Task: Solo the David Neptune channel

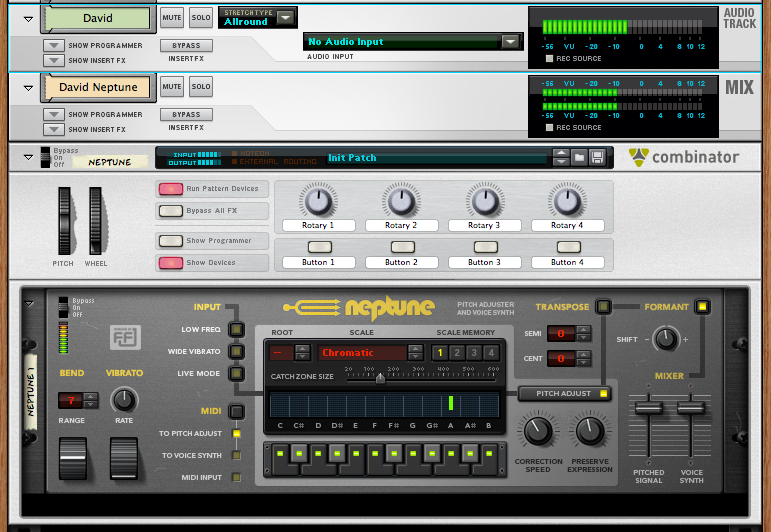Action: tap(201, 87)
